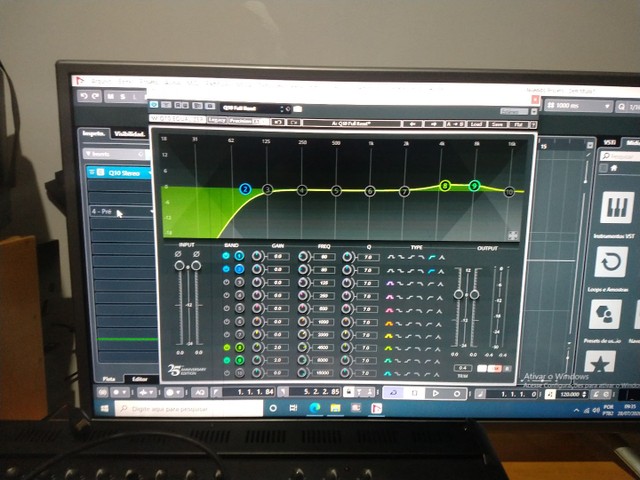Viewport: 640px width, 480px height.
Task: Select band 2 node on EQ graph
Action: 245,189
